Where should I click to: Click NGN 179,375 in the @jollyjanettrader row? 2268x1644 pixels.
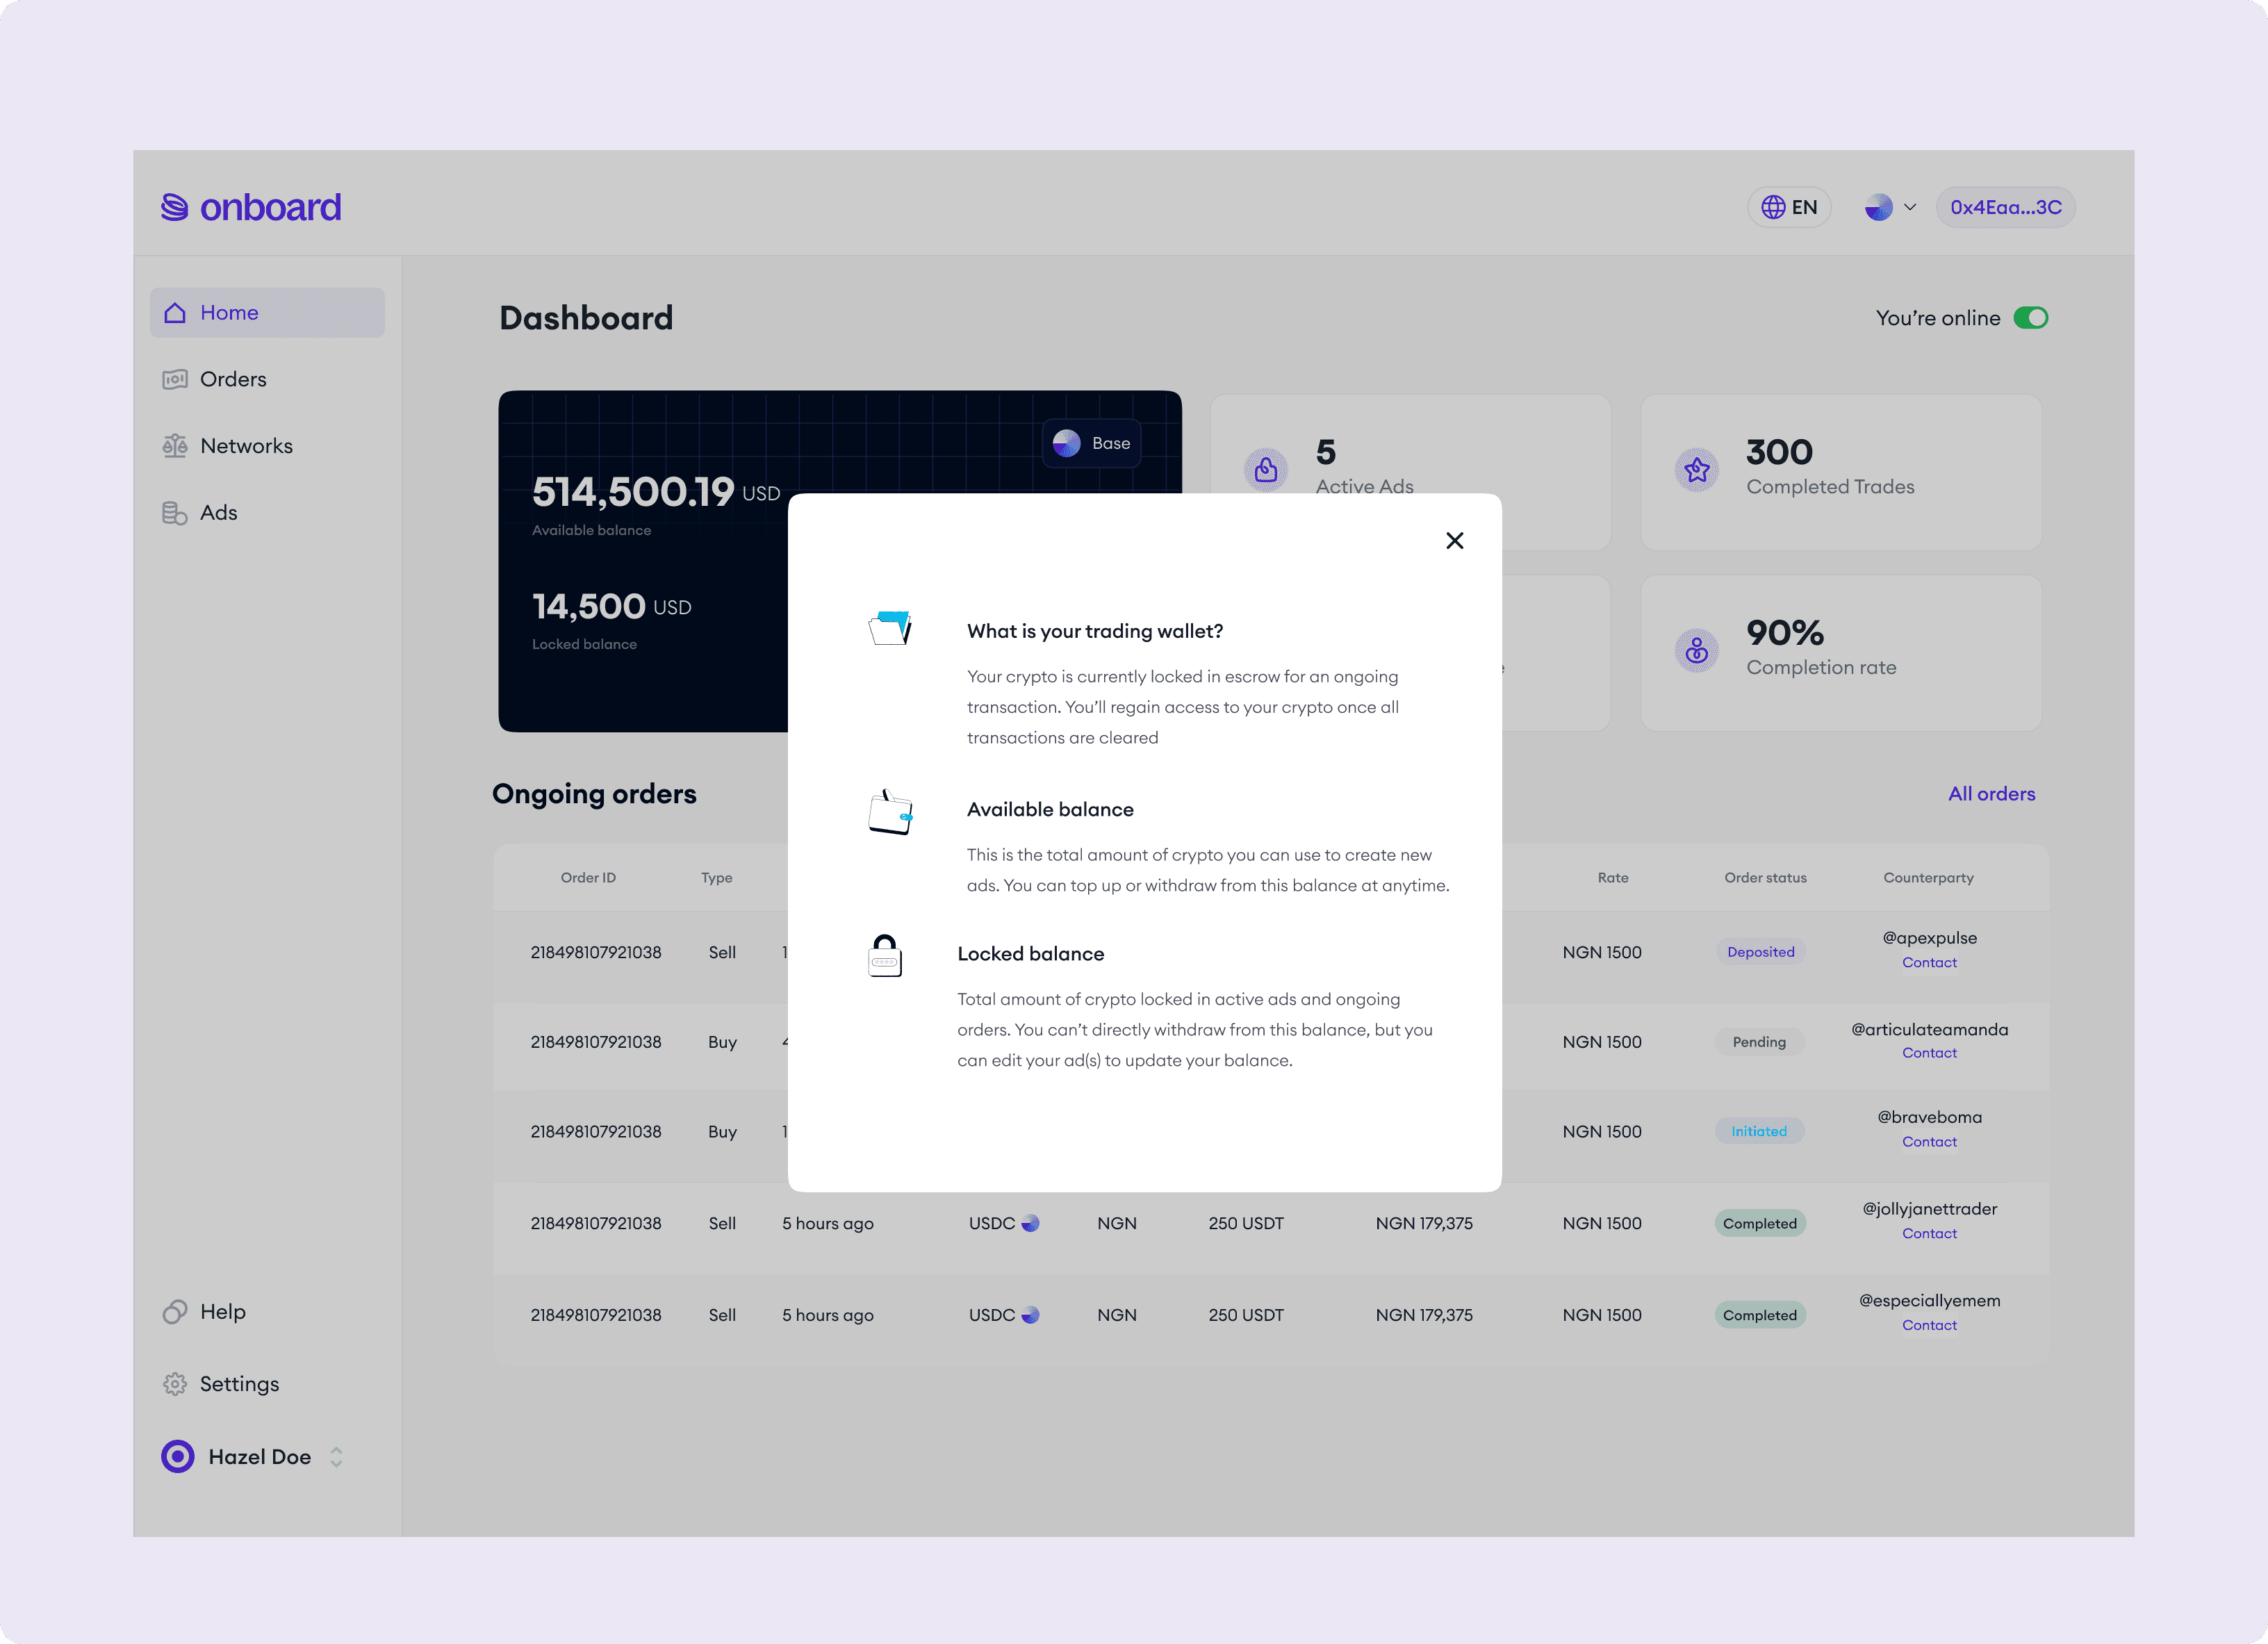pos(1424,1224)
